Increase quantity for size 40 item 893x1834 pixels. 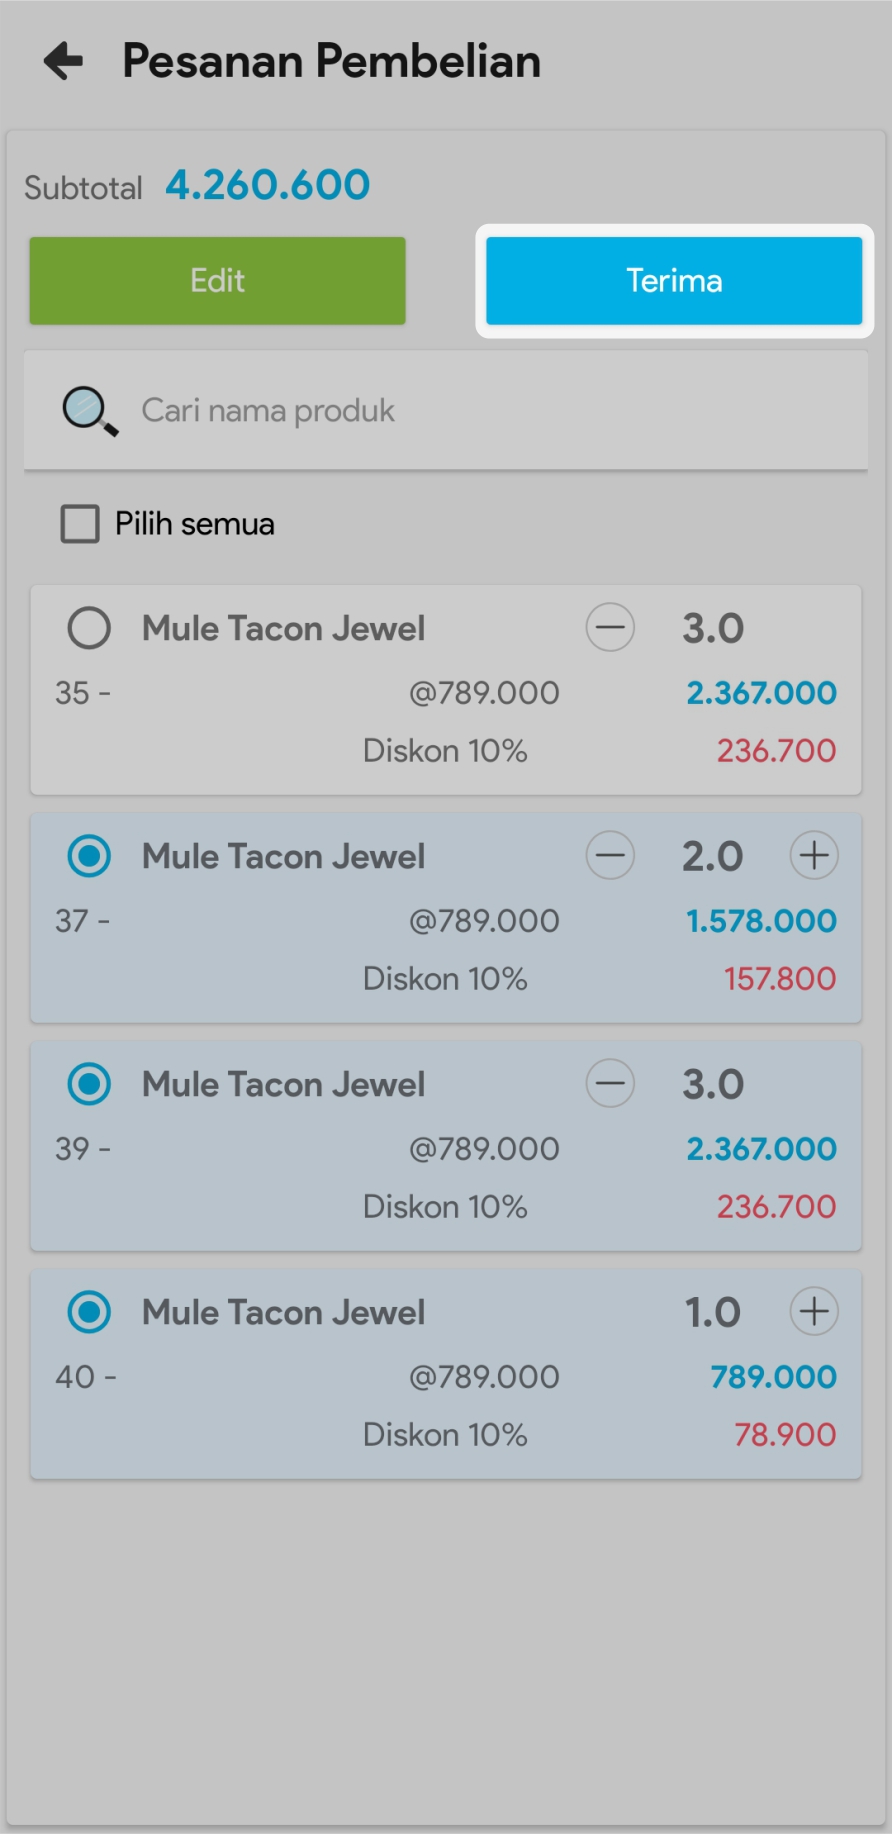click(814, 1312)
